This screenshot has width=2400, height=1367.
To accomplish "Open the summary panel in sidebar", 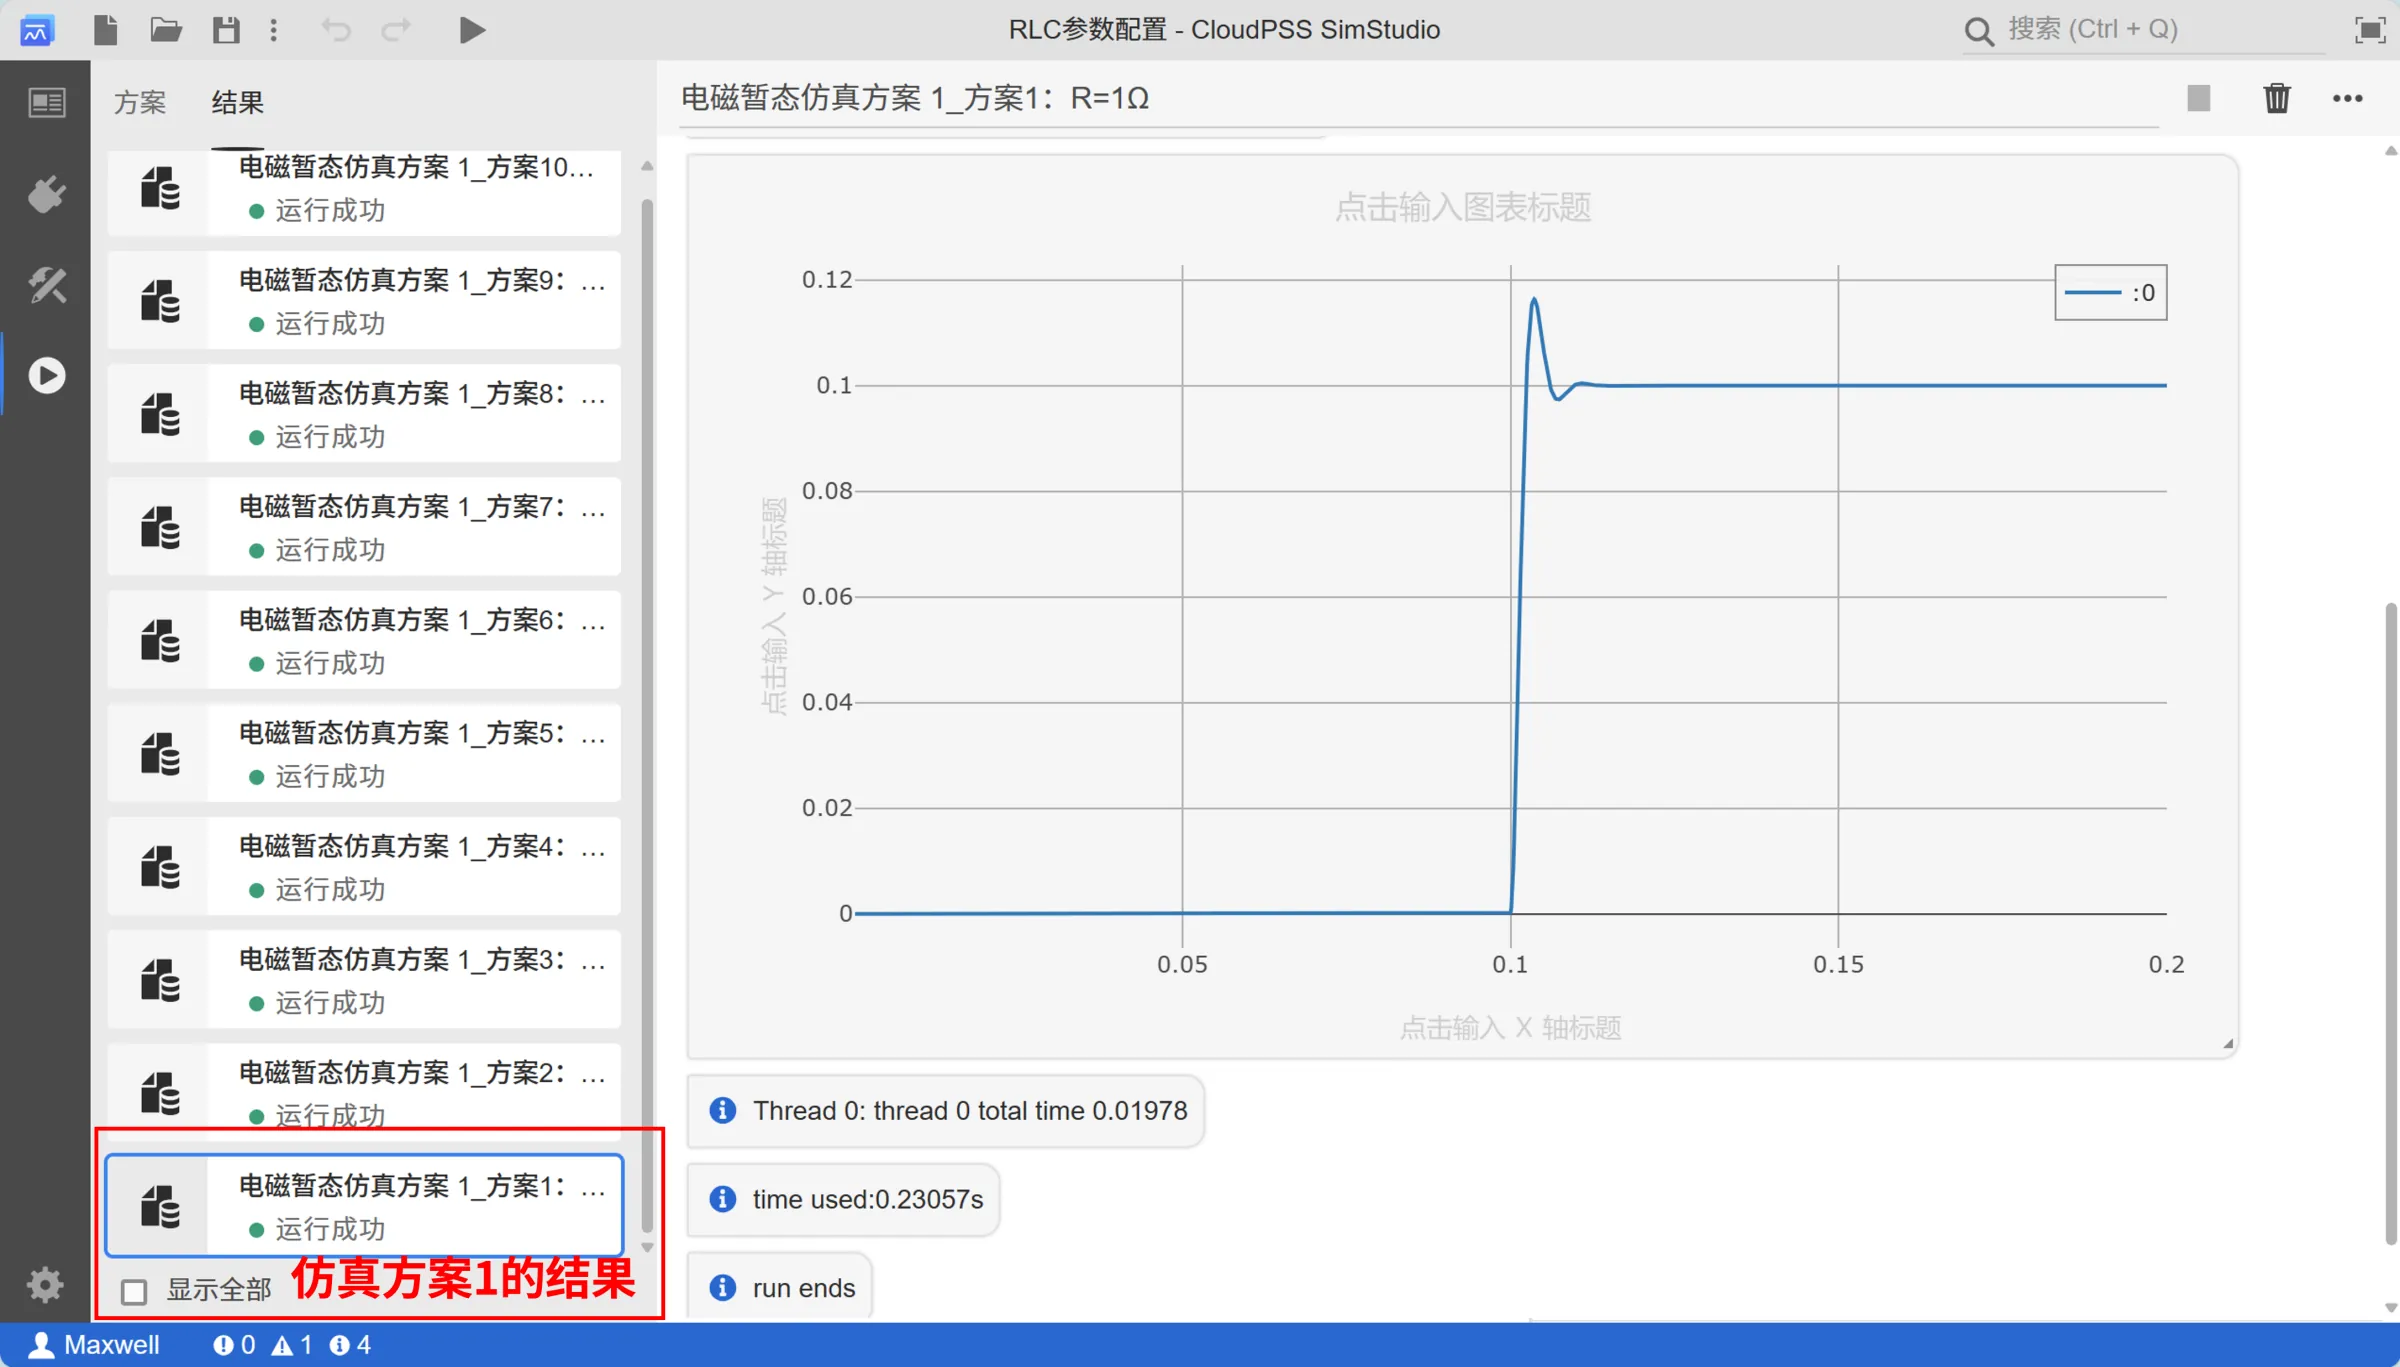I will 46,102.
